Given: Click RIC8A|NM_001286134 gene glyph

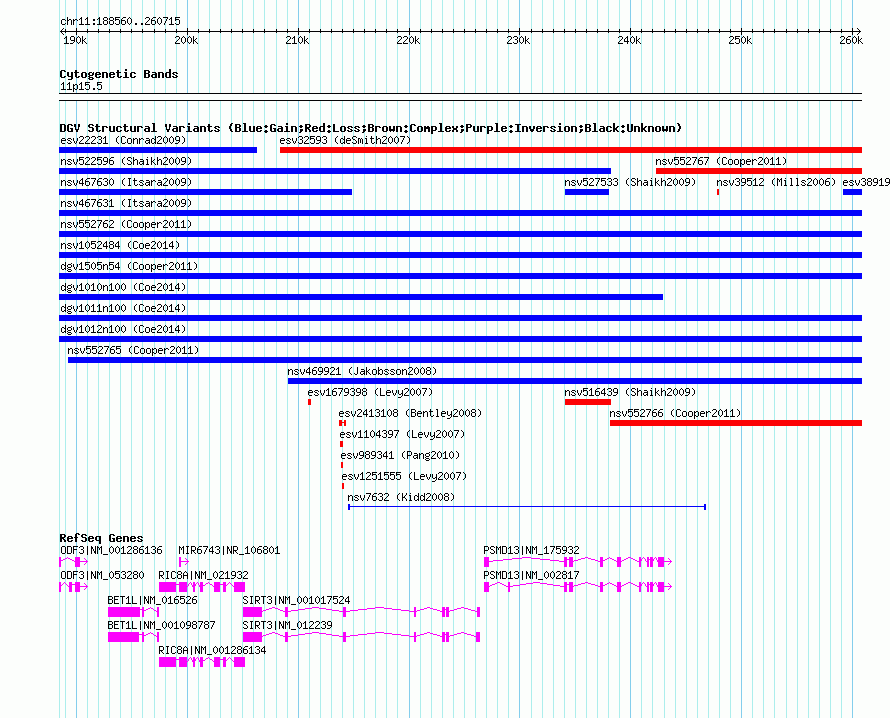Looking at the screenshot, I should [202, 662].
